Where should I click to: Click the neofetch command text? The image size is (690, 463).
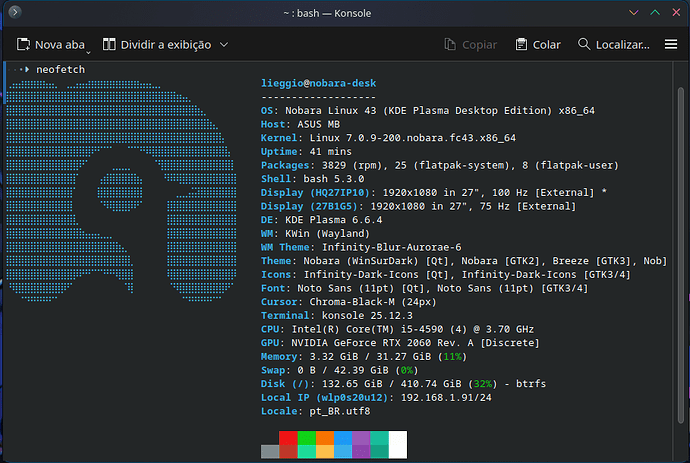60,70
